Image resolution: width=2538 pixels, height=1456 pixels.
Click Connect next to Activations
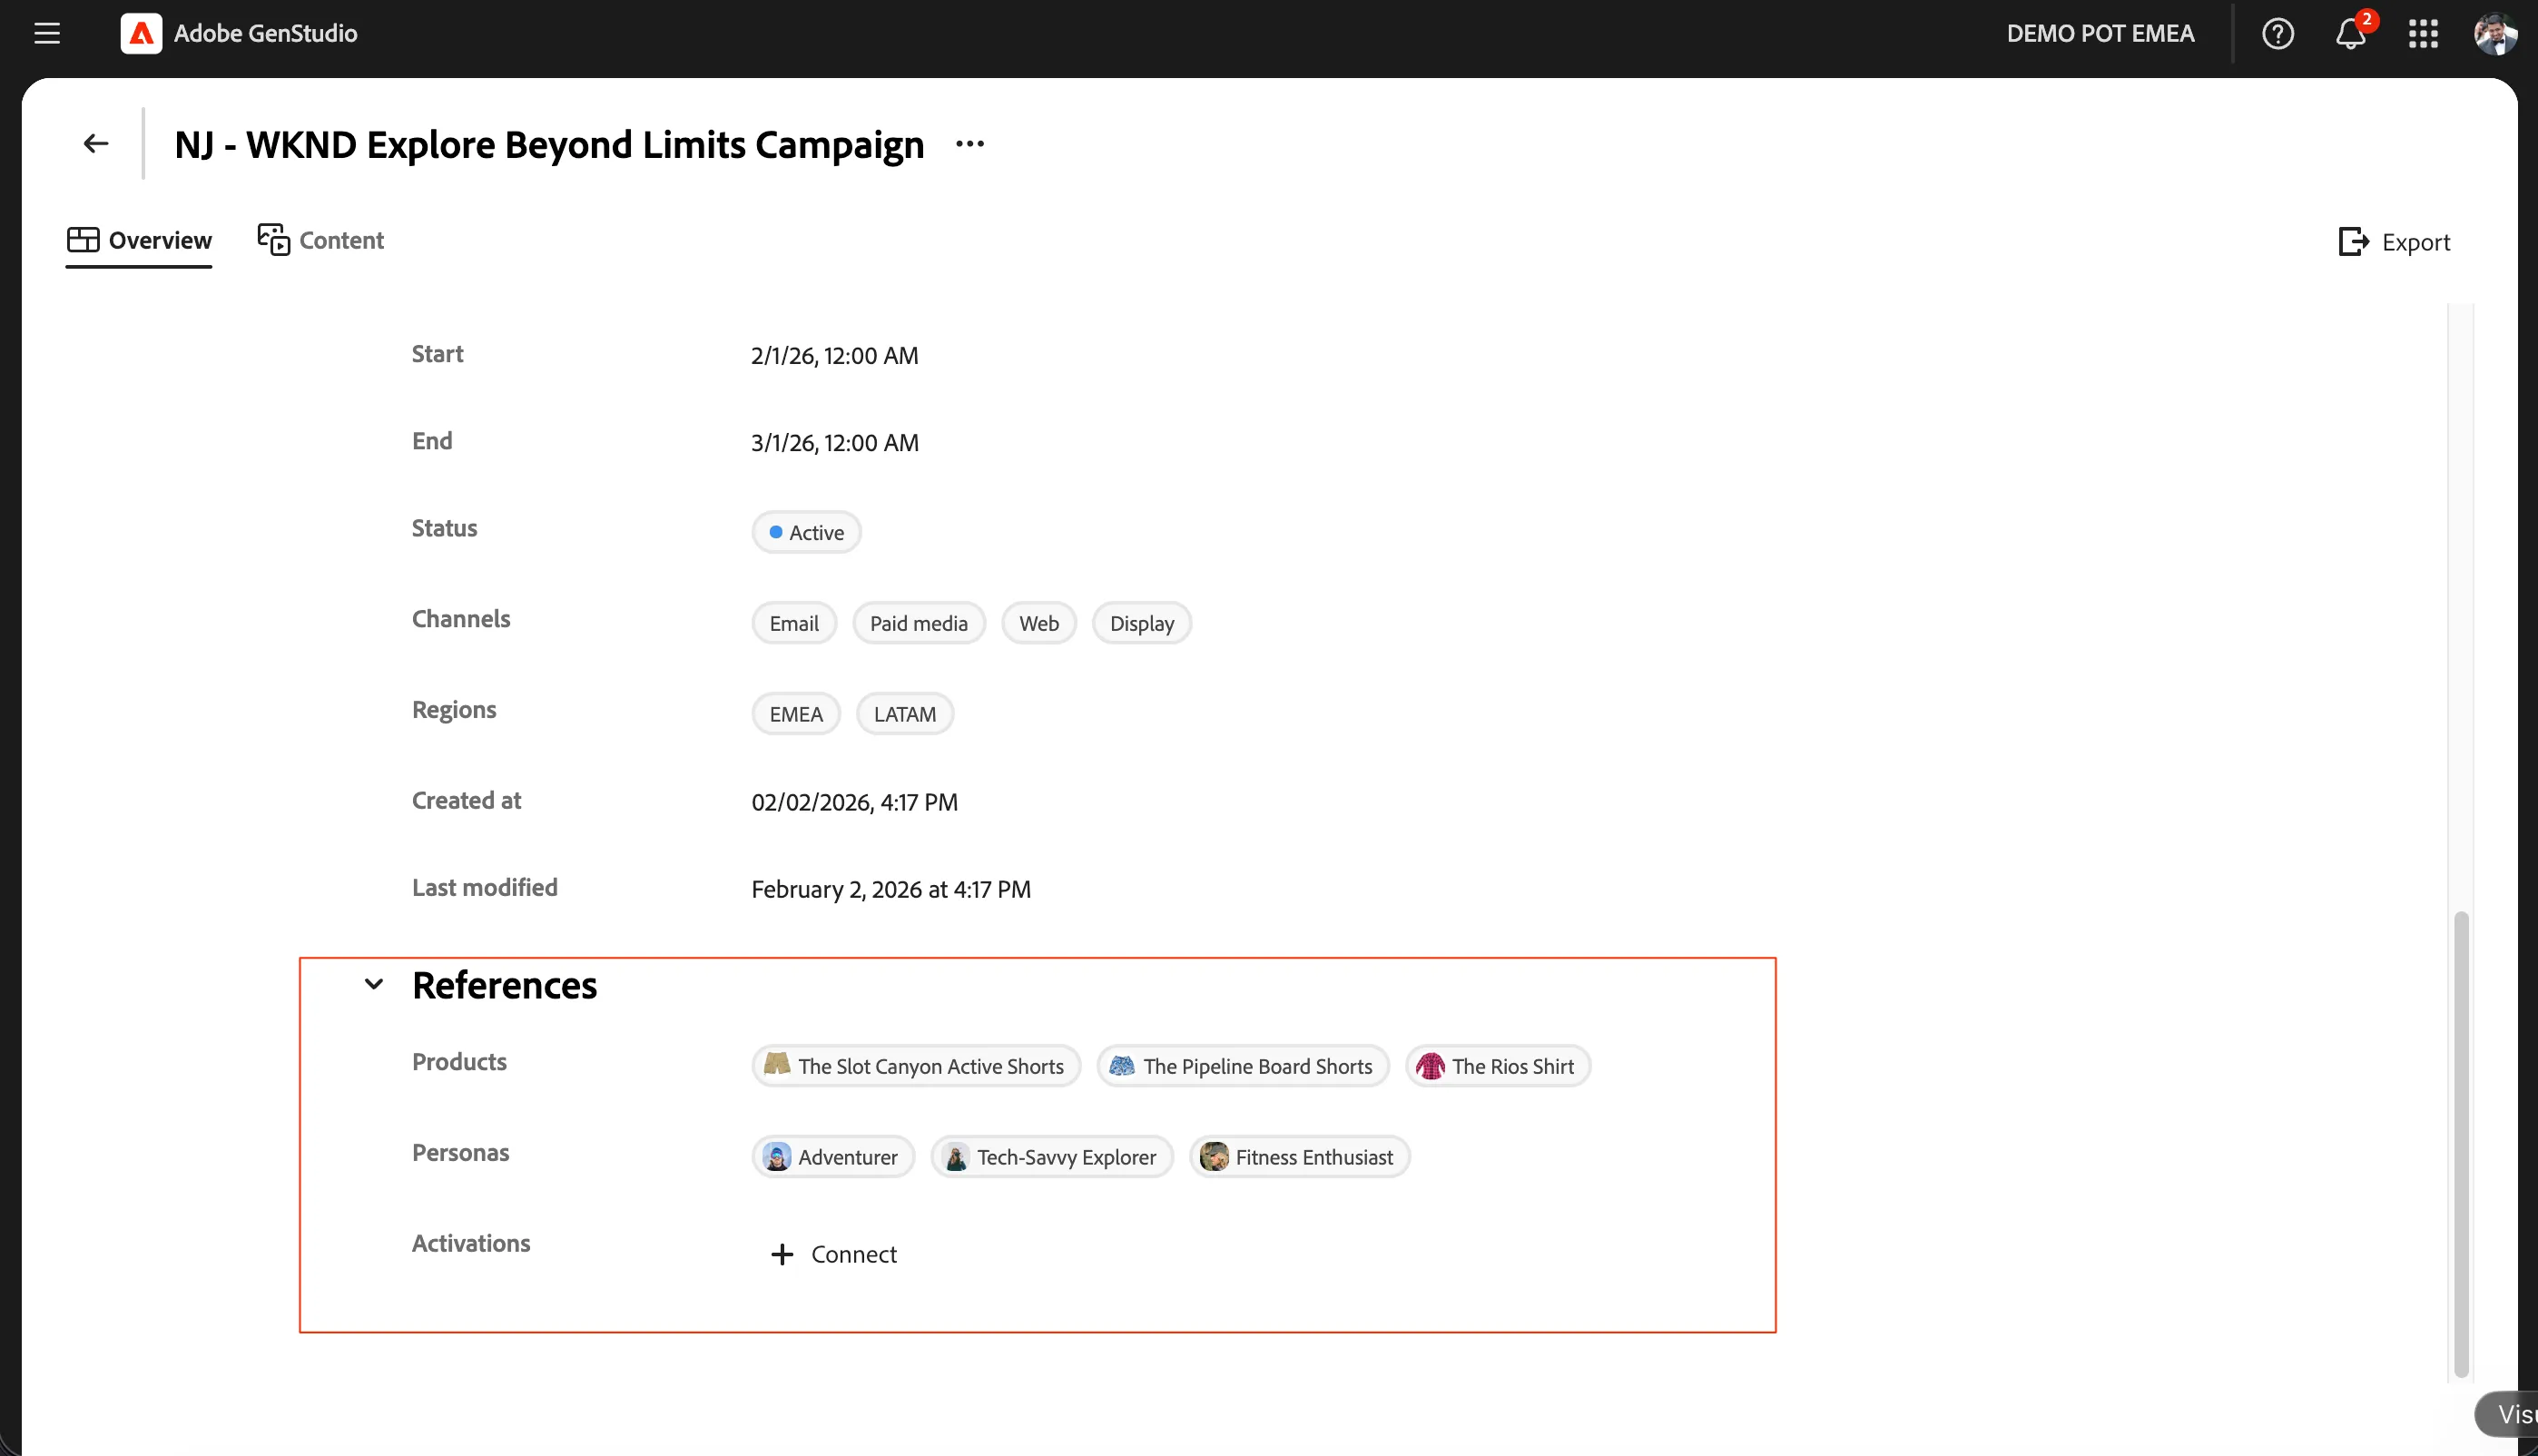click(834, 1254)
